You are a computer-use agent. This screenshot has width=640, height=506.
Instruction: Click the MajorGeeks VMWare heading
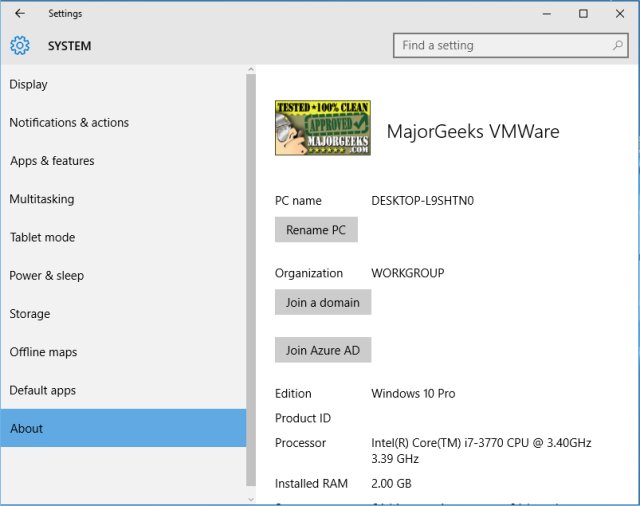pos(473,131)
